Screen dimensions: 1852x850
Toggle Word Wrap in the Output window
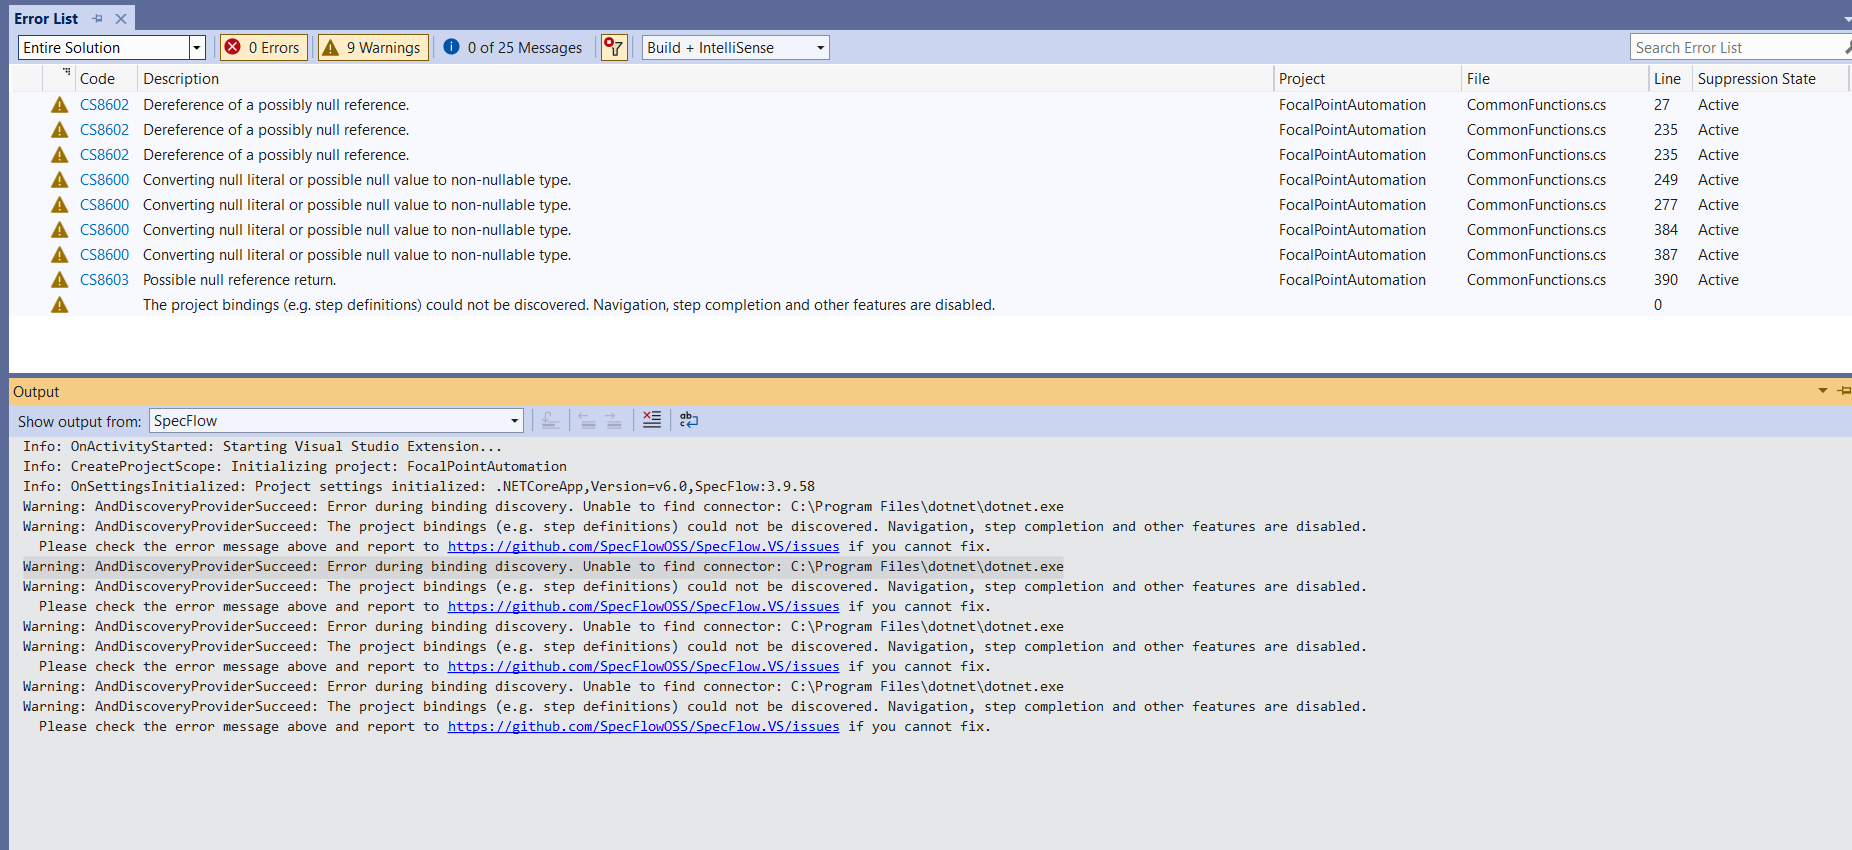tap(689, 420)
